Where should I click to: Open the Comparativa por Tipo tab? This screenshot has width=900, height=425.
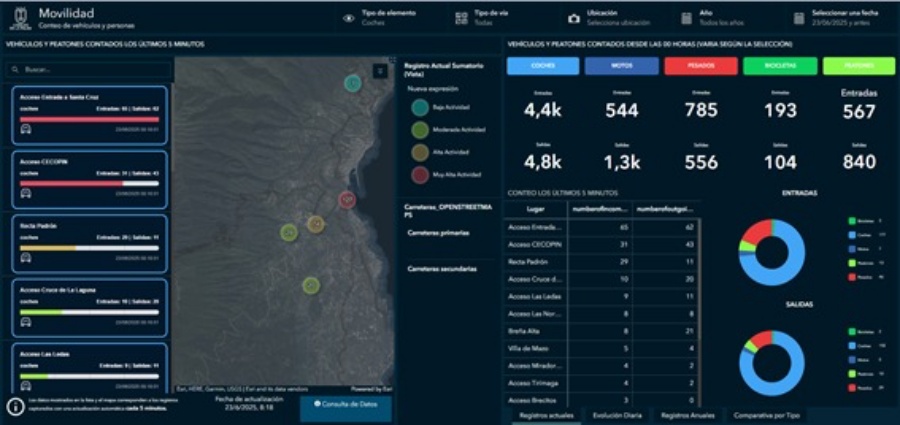[767, 414]
